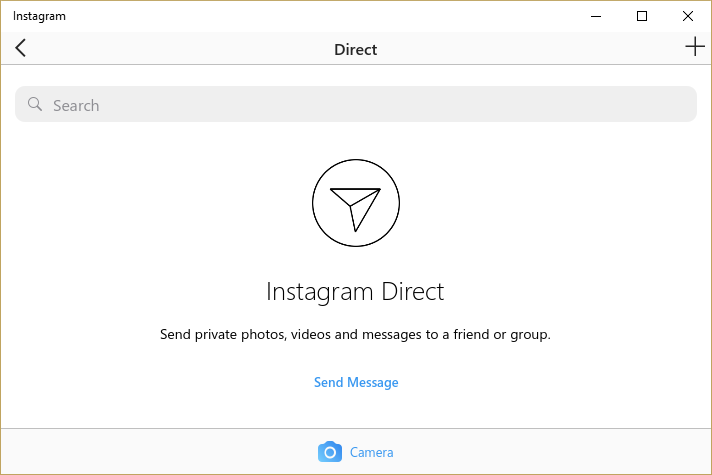Click the Camera label at bottom
The image size is (712, 475).
(x=371, y=452)
